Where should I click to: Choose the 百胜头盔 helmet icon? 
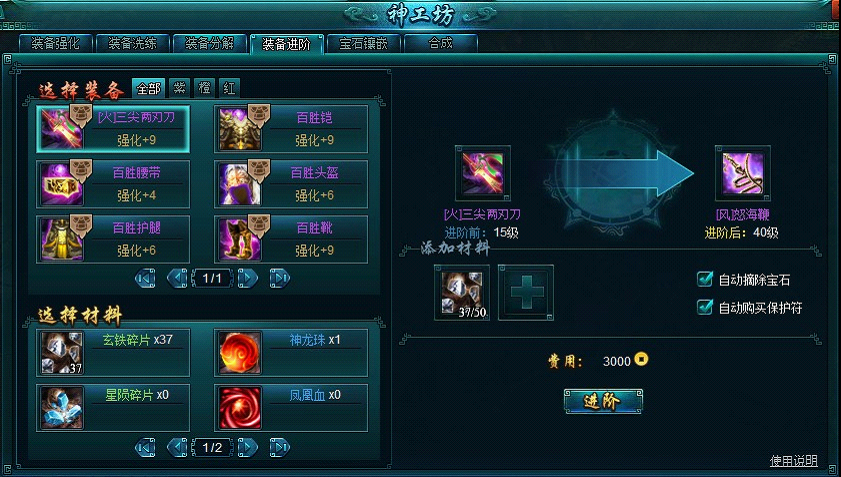pos(240,184)
